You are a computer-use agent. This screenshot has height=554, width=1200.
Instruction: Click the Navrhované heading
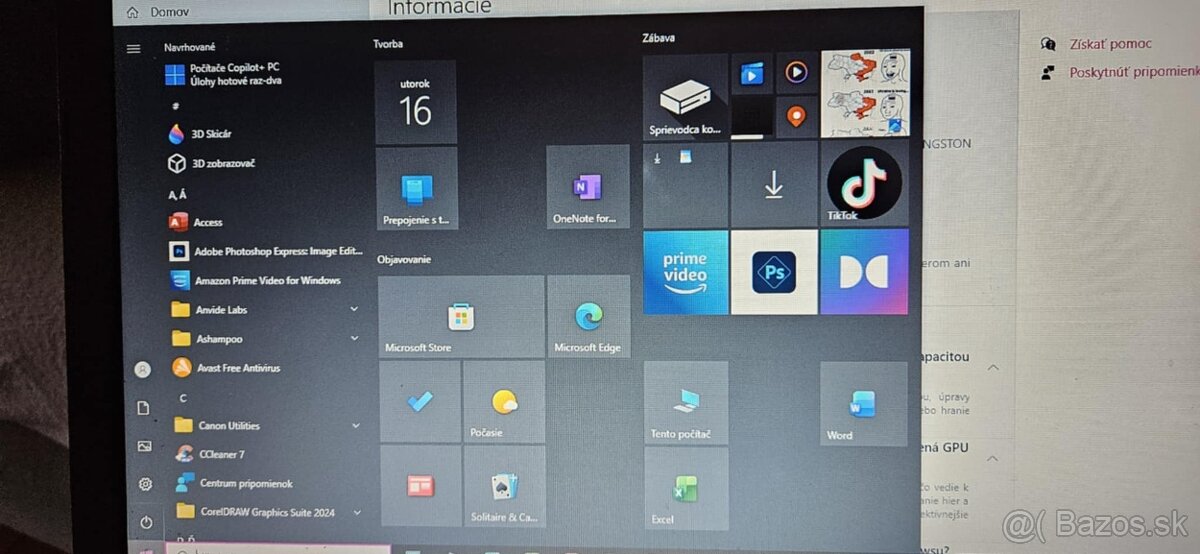point(189,47)
